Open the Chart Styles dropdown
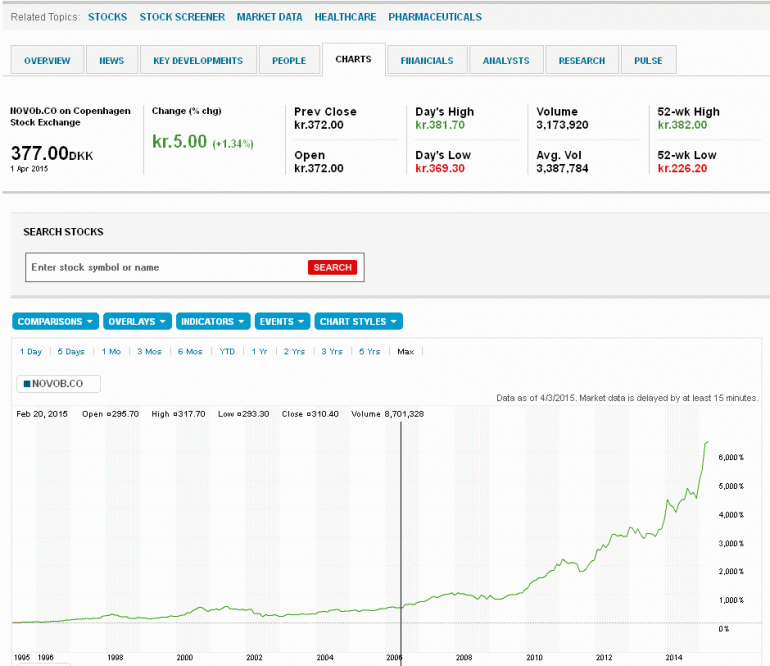770x666 pixels. (x=358, y=322)
